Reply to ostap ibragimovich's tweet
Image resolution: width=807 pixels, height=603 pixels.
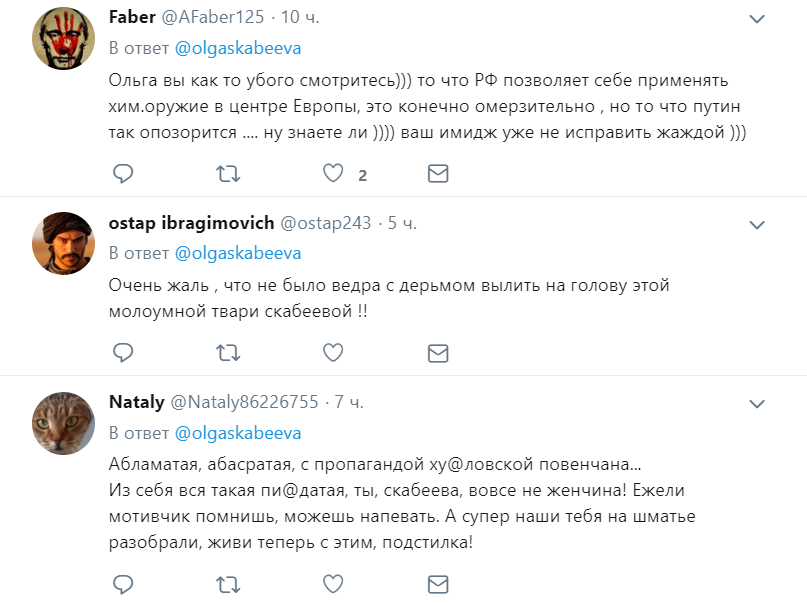click(x=122, y=352)
